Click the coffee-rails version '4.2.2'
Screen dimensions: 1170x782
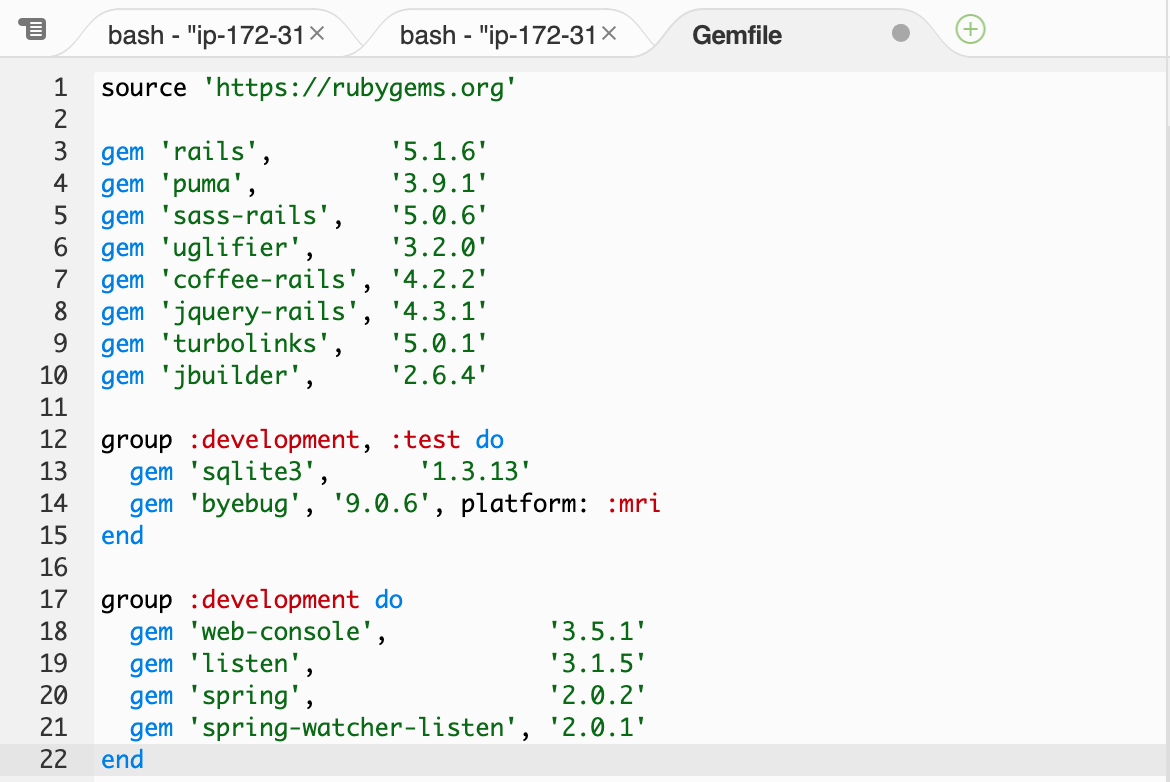[439, 281]
